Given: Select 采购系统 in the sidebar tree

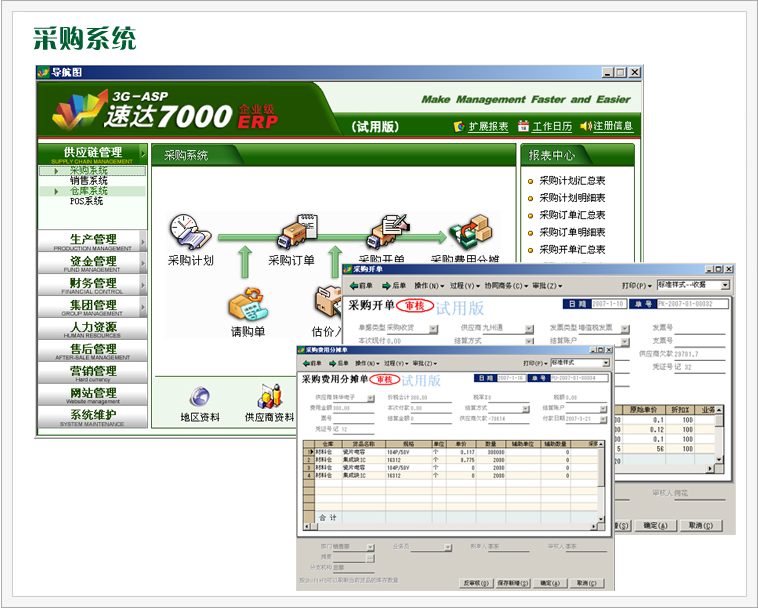Looking at the screenshot, I should point(88,171).
